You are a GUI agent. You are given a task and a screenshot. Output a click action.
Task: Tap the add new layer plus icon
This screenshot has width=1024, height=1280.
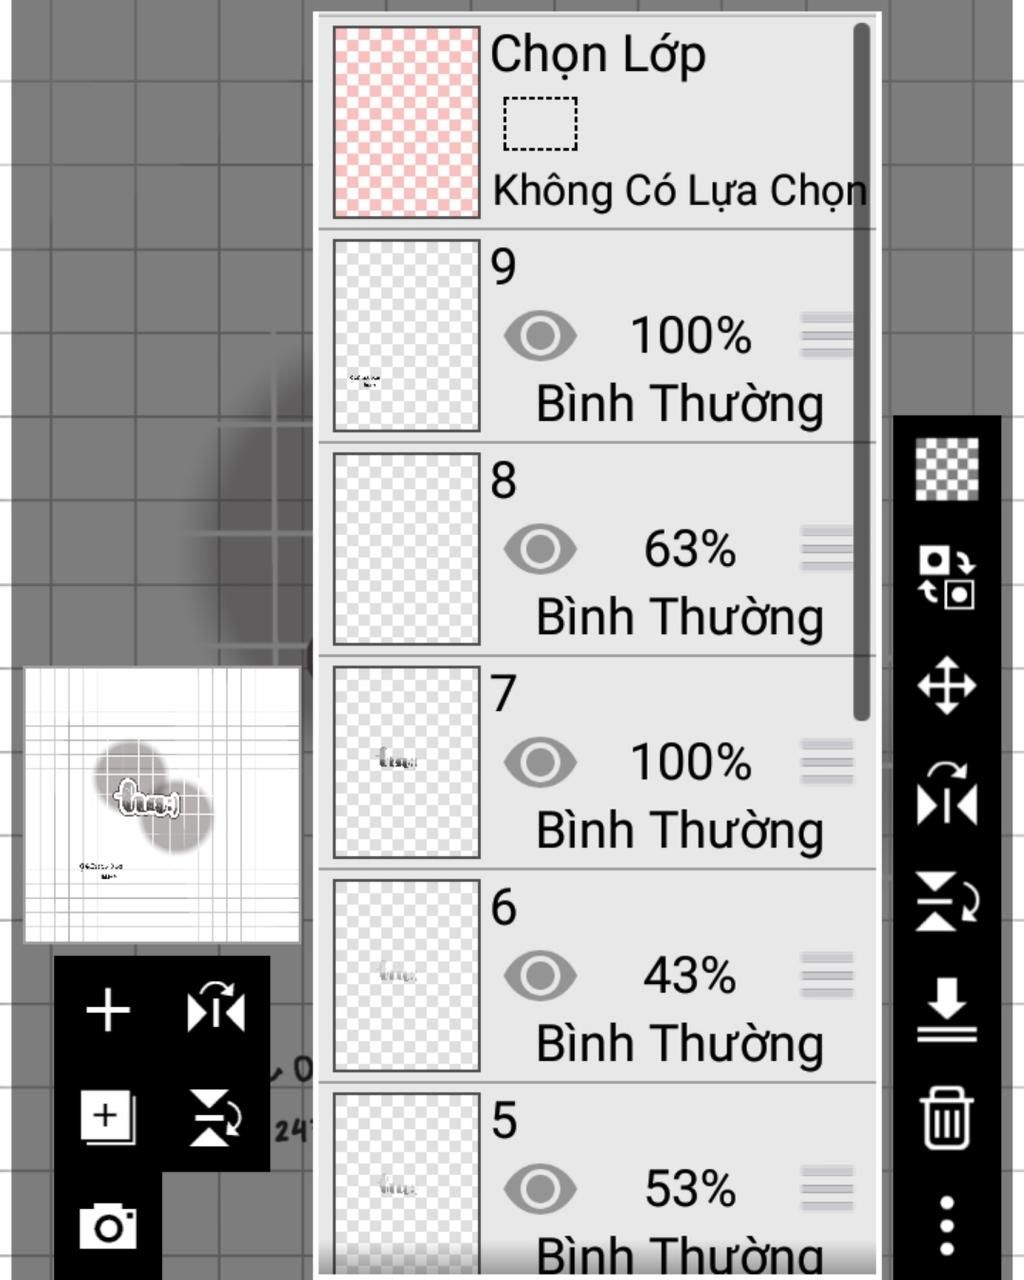[x=108, y=1010]
